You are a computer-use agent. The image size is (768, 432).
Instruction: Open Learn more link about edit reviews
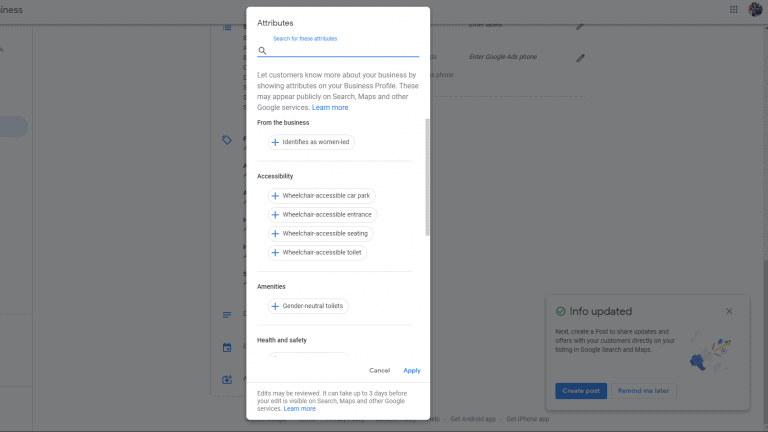299,408
